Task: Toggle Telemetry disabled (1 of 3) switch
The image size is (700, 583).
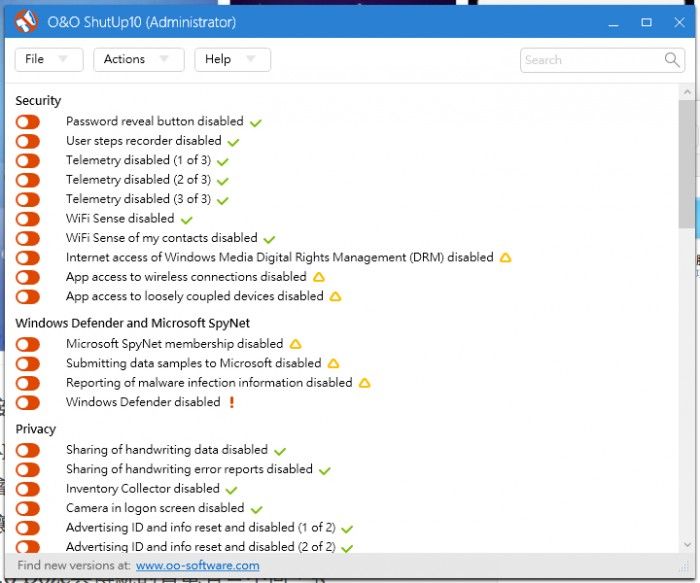Action: (x=28, y=161)
